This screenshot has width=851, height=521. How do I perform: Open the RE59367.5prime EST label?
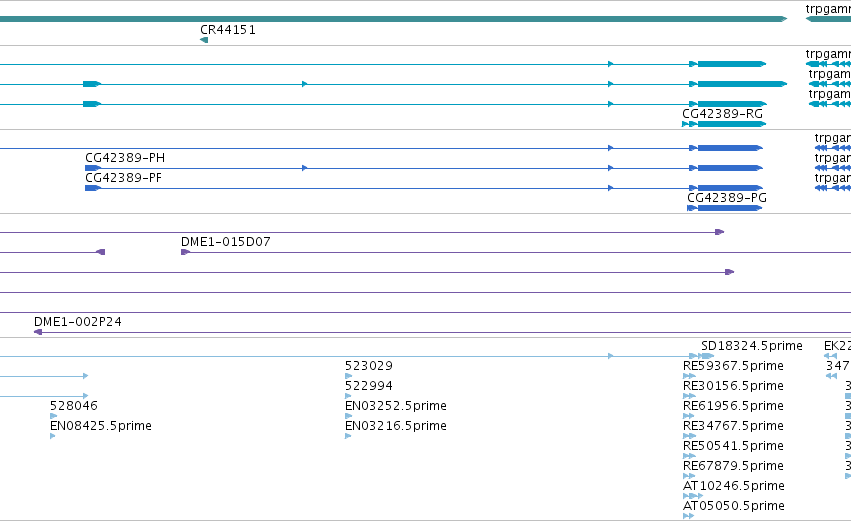click(733, 366)
